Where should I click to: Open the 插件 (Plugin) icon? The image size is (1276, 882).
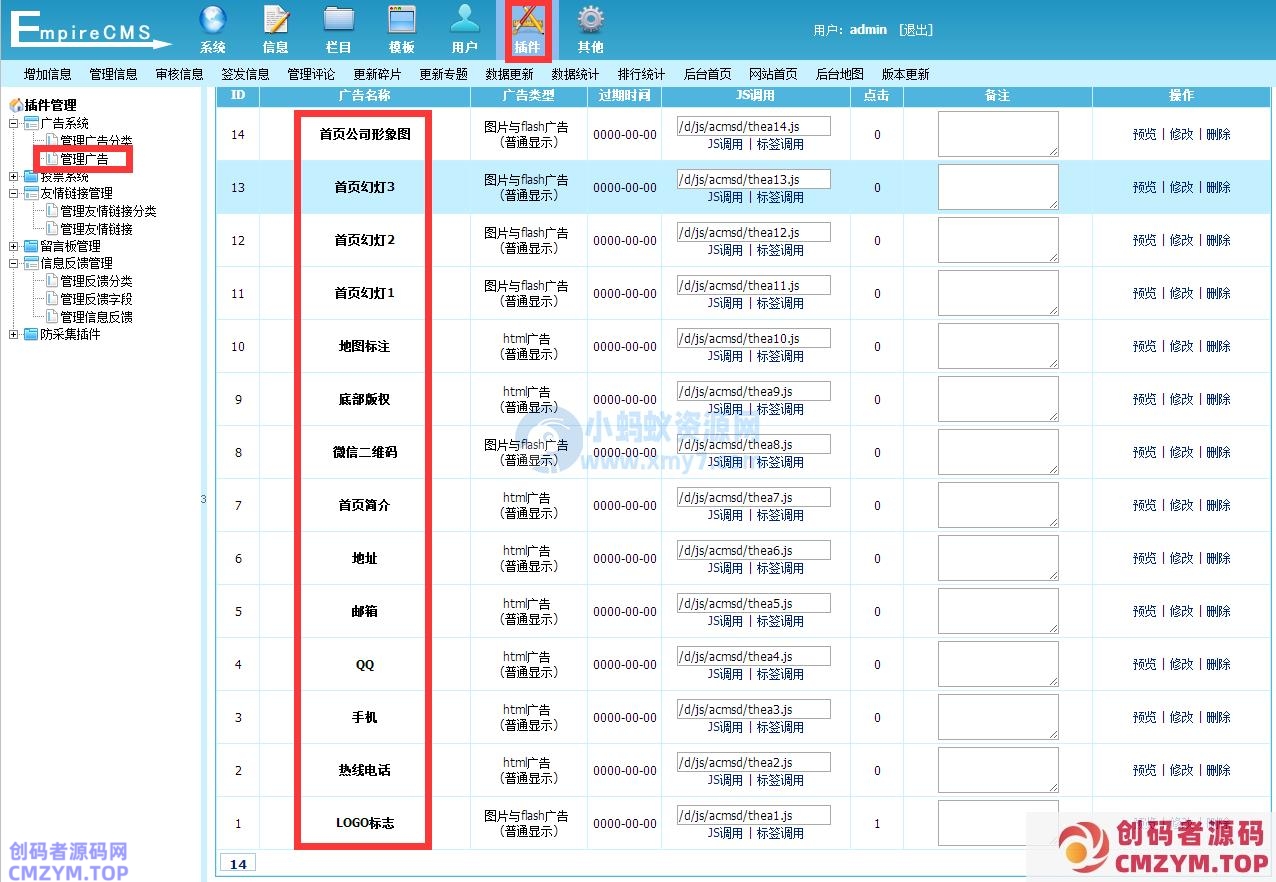tap(527, 20)
